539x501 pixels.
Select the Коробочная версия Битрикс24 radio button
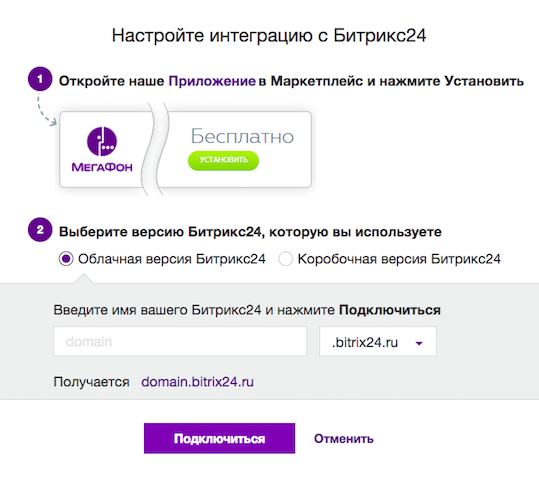tap(285, 259)
